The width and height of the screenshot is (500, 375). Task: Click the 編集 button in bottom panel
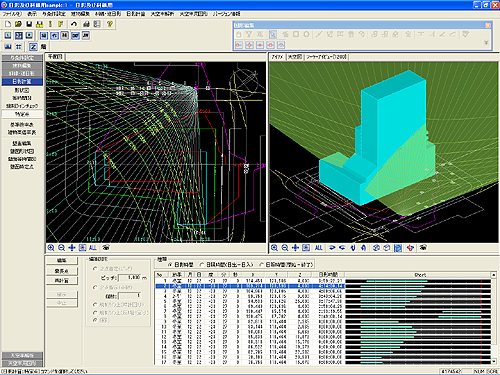click(62, 260)
